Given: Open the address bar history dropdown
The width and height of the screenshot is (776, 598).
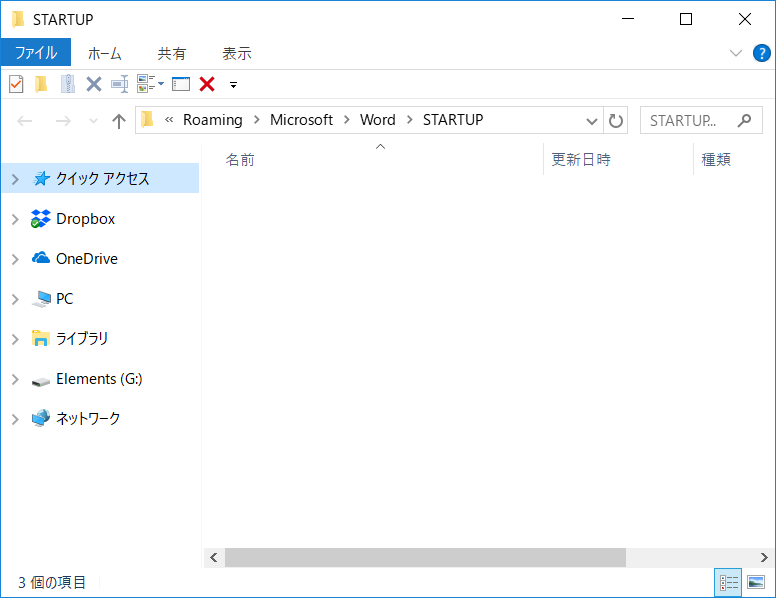Looking at the screenshot, I should [591, 121].
